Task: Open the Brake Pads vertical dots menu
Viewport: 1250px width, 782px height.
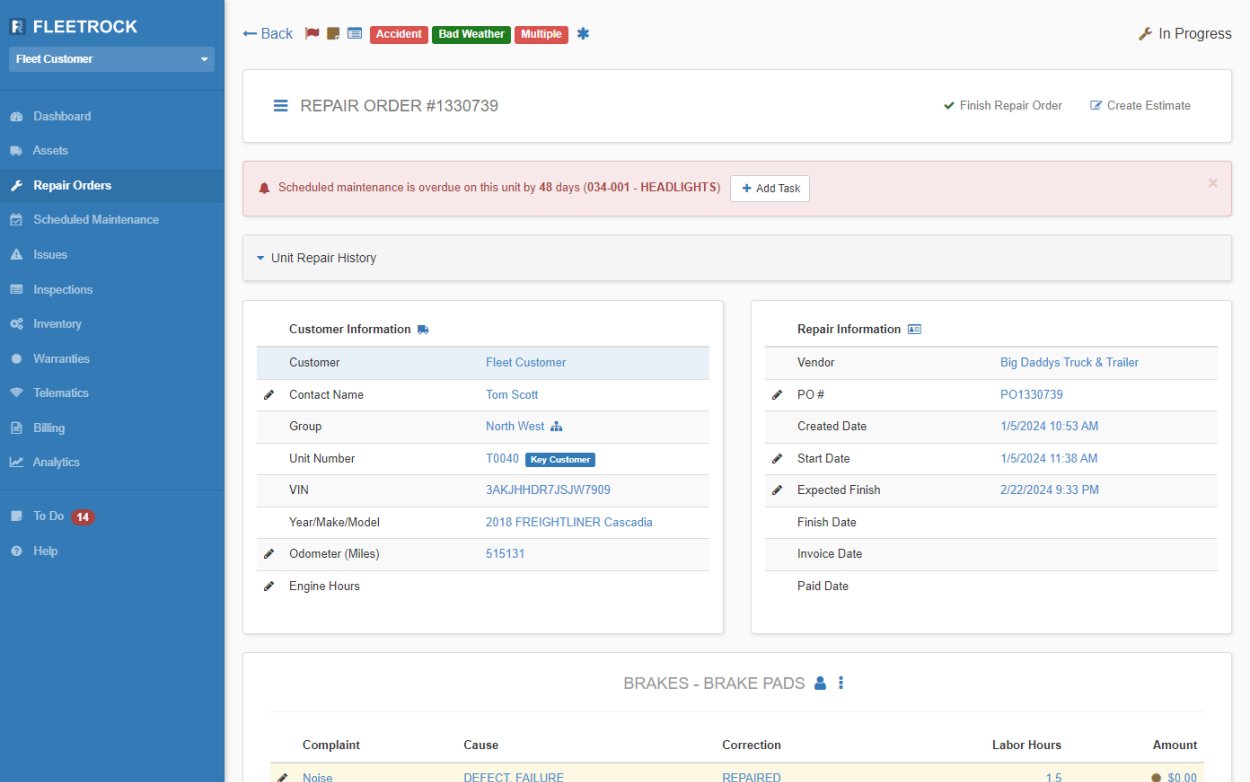Action: click(x=841, y=684)
